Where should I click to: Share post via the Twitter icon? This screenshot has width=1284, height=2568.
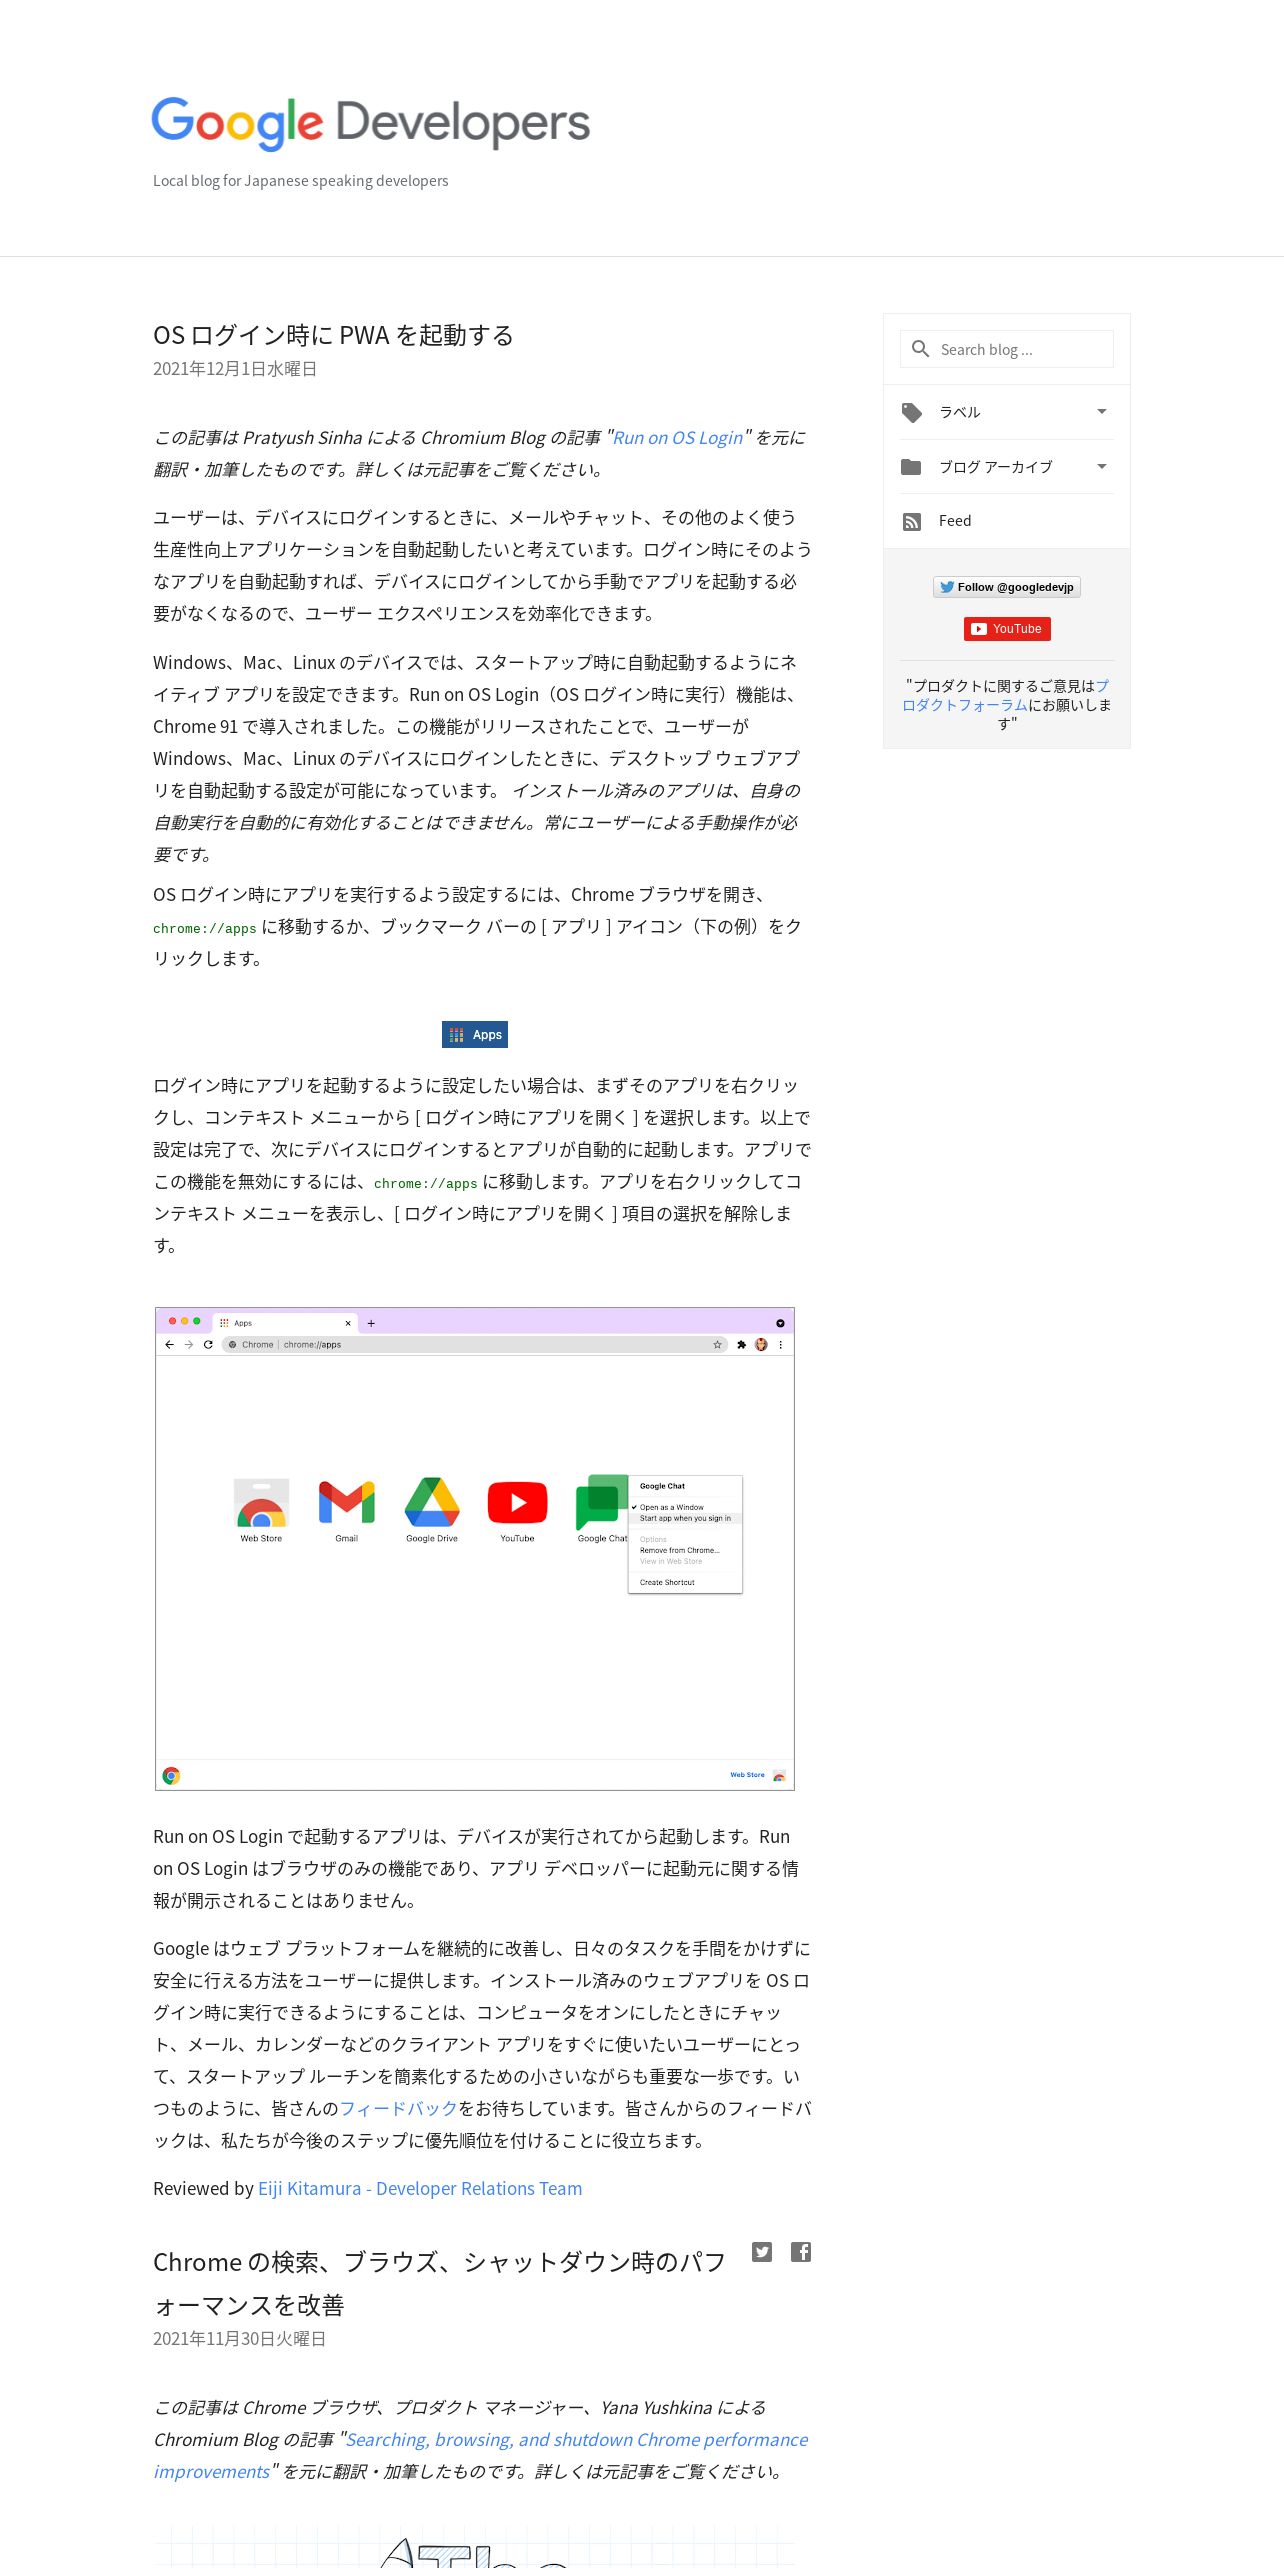point(762,2252)
